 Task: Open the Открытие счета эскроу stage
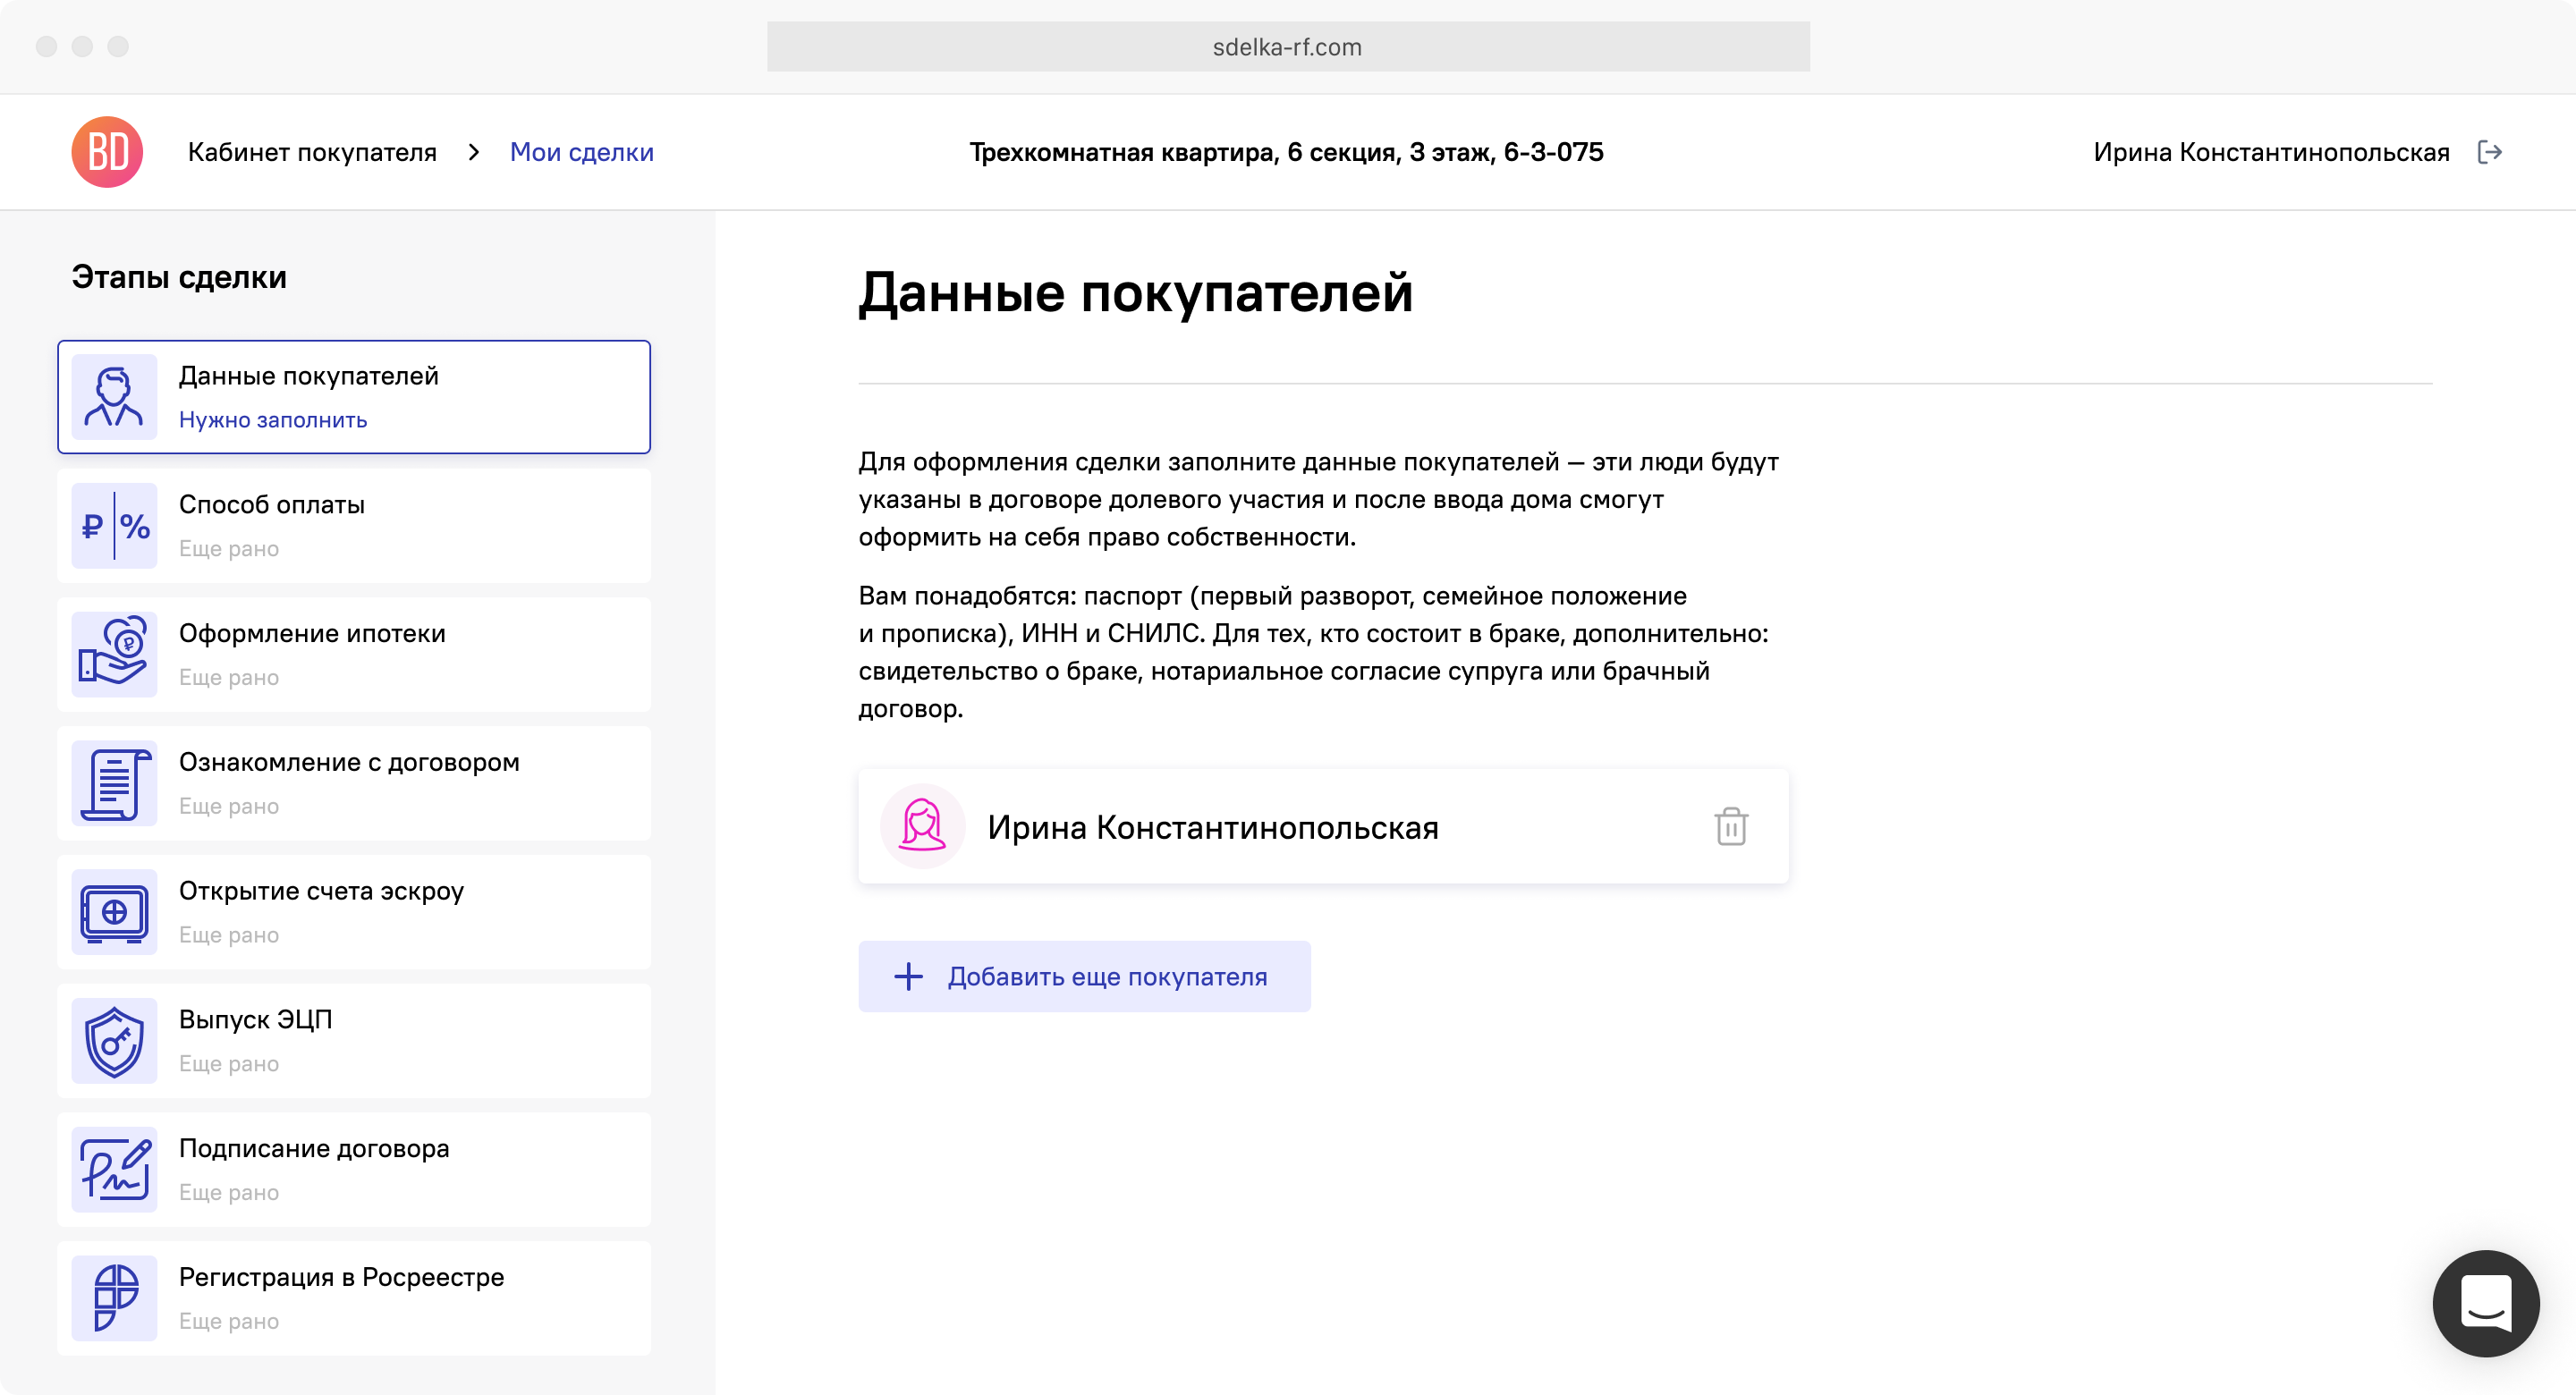click(354, 913)
